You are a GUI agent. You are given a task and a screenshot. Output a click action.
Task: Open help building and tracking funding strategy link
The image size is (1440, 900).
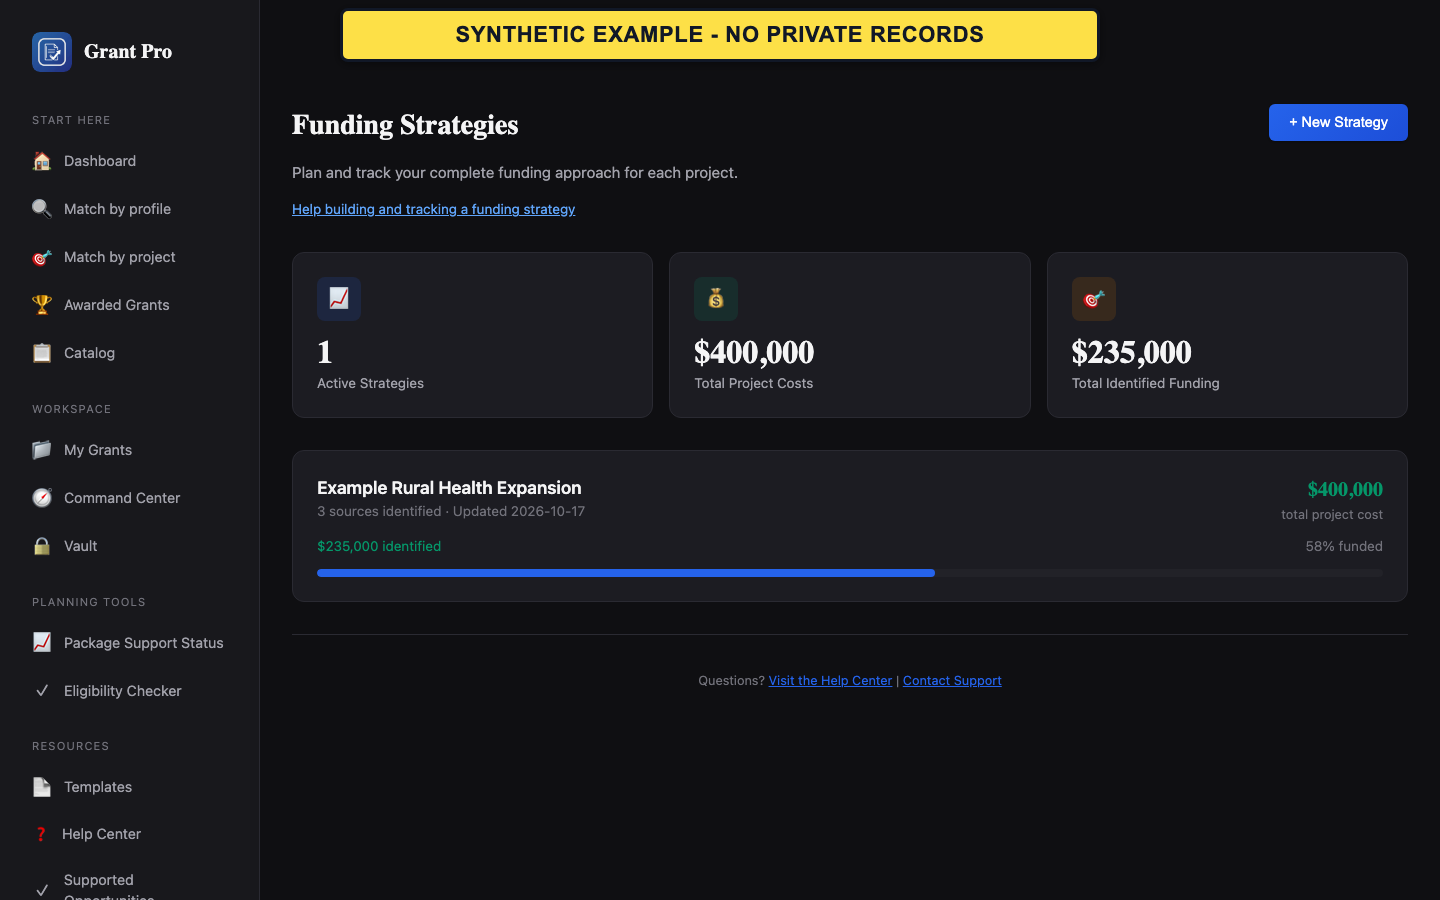[x=433, y=209]
